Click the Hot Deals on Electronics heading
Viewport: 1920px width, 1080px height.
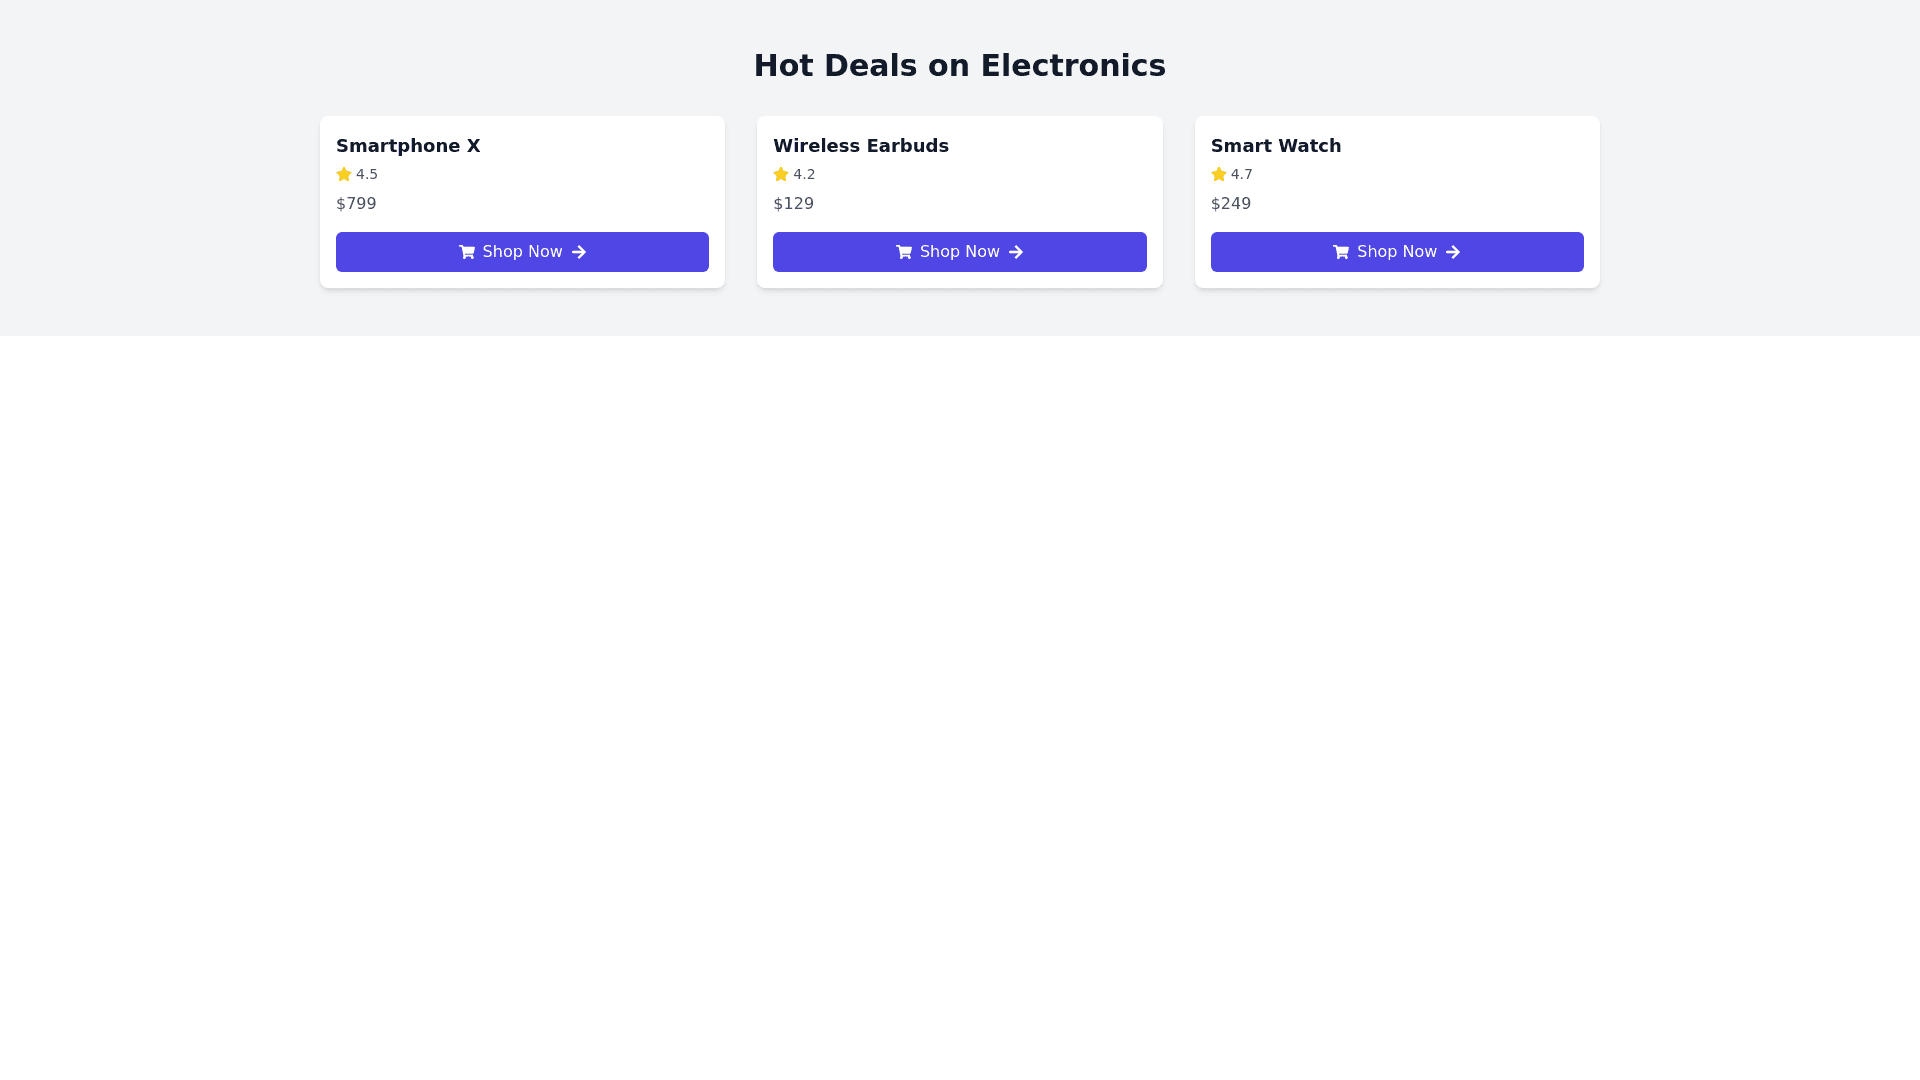point(959,66)
